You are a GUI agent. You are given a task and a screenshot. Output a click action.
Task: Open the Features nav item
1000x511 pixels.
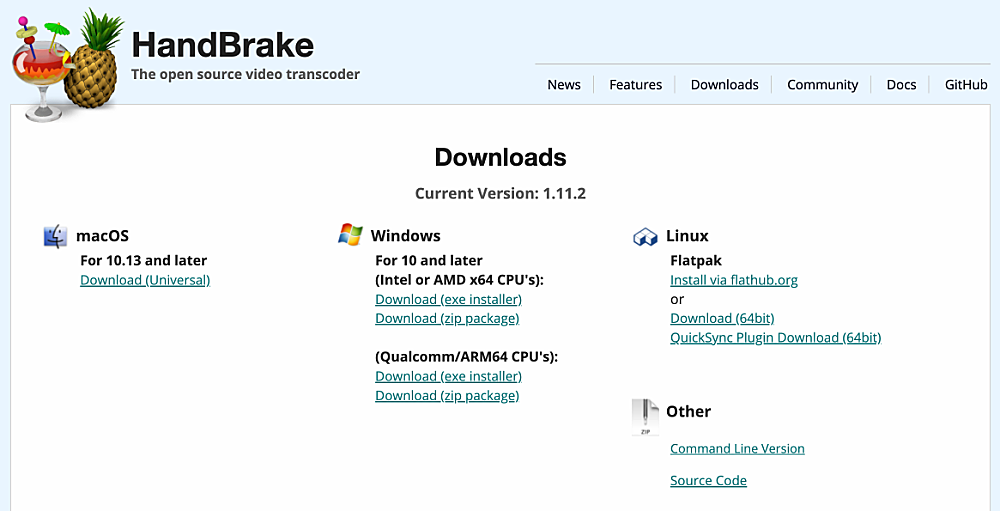click(635, 85)
